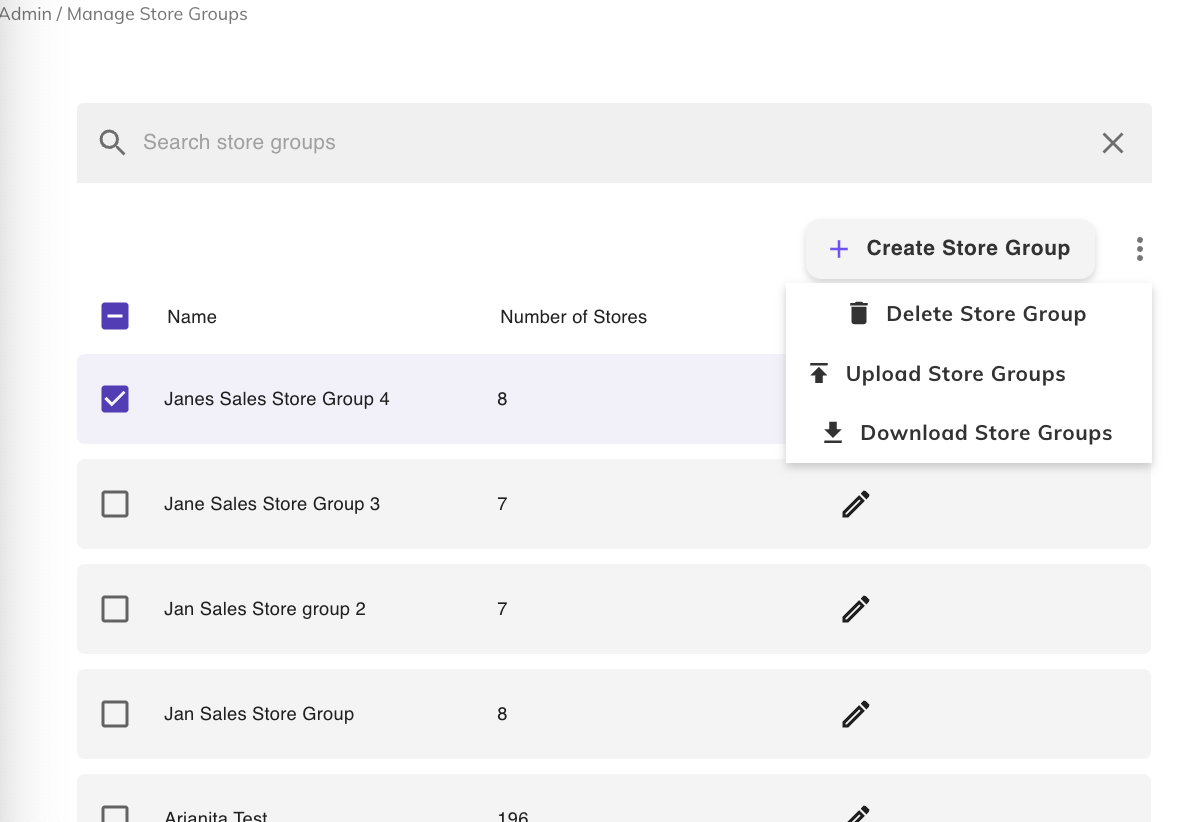This screenshot has height=822, width=1204.
Task: Click the trash icon in the menu
Action: [x=858, y=314]
